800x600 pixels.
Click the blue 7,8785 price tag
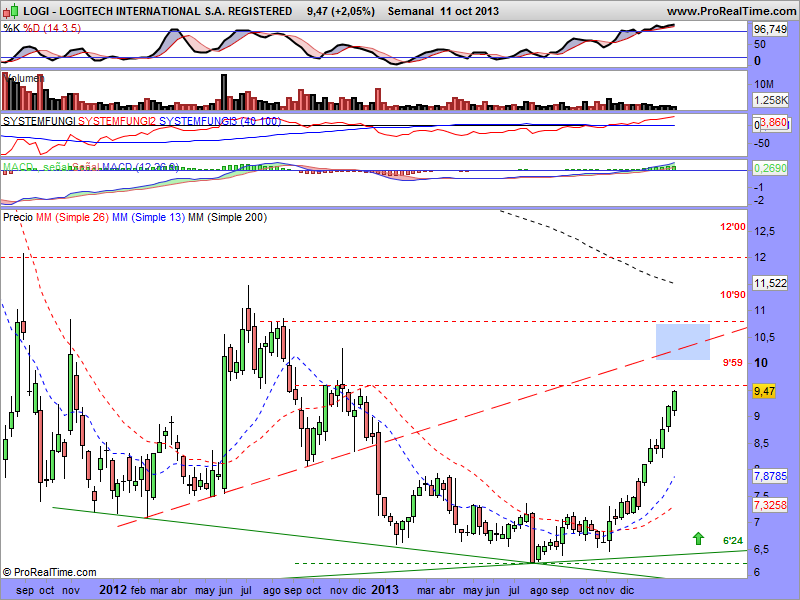(770, 476)
